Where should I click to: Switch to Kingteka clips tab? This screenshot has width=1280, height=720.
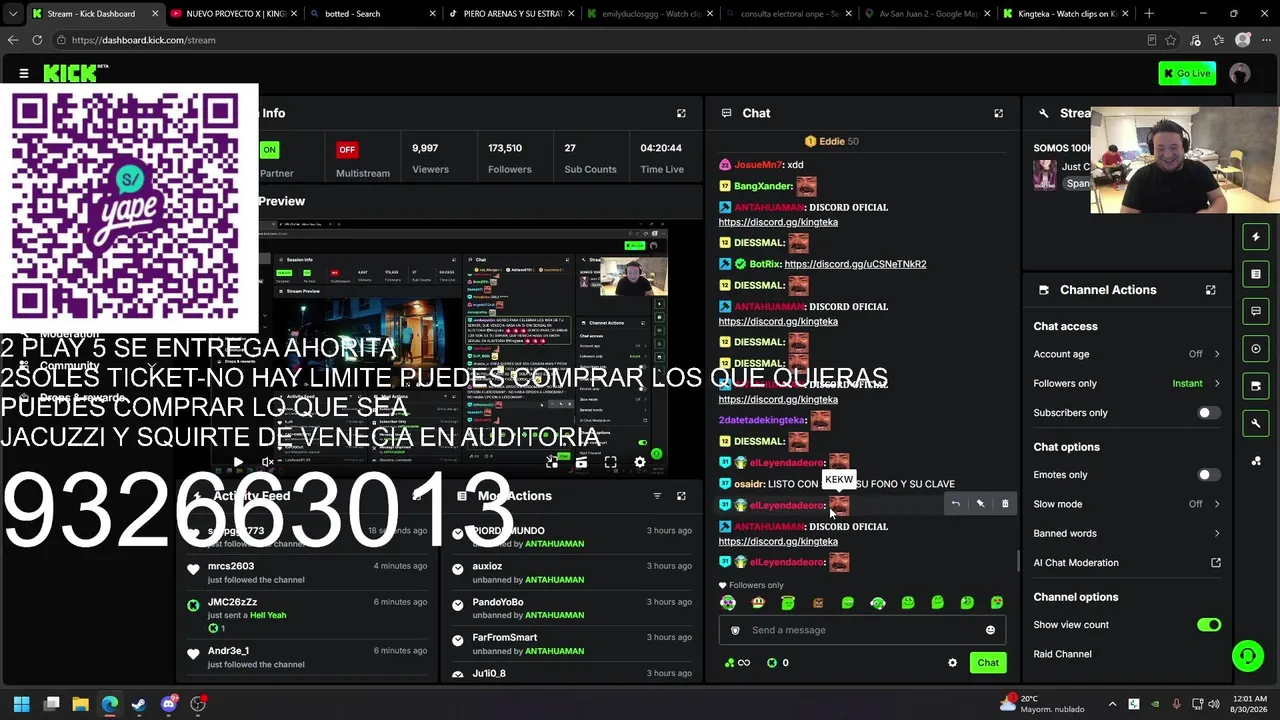tap(1064, 14)
